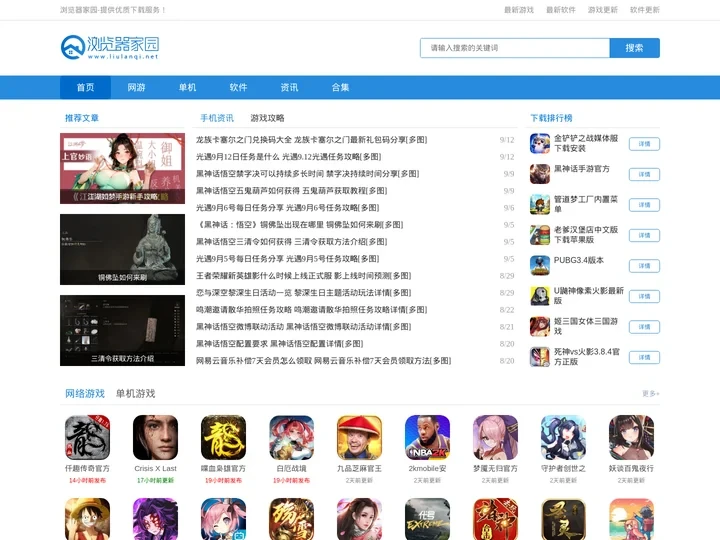
Task: Switch to 手机资讯 tab
Action: (x=217, y=118)
